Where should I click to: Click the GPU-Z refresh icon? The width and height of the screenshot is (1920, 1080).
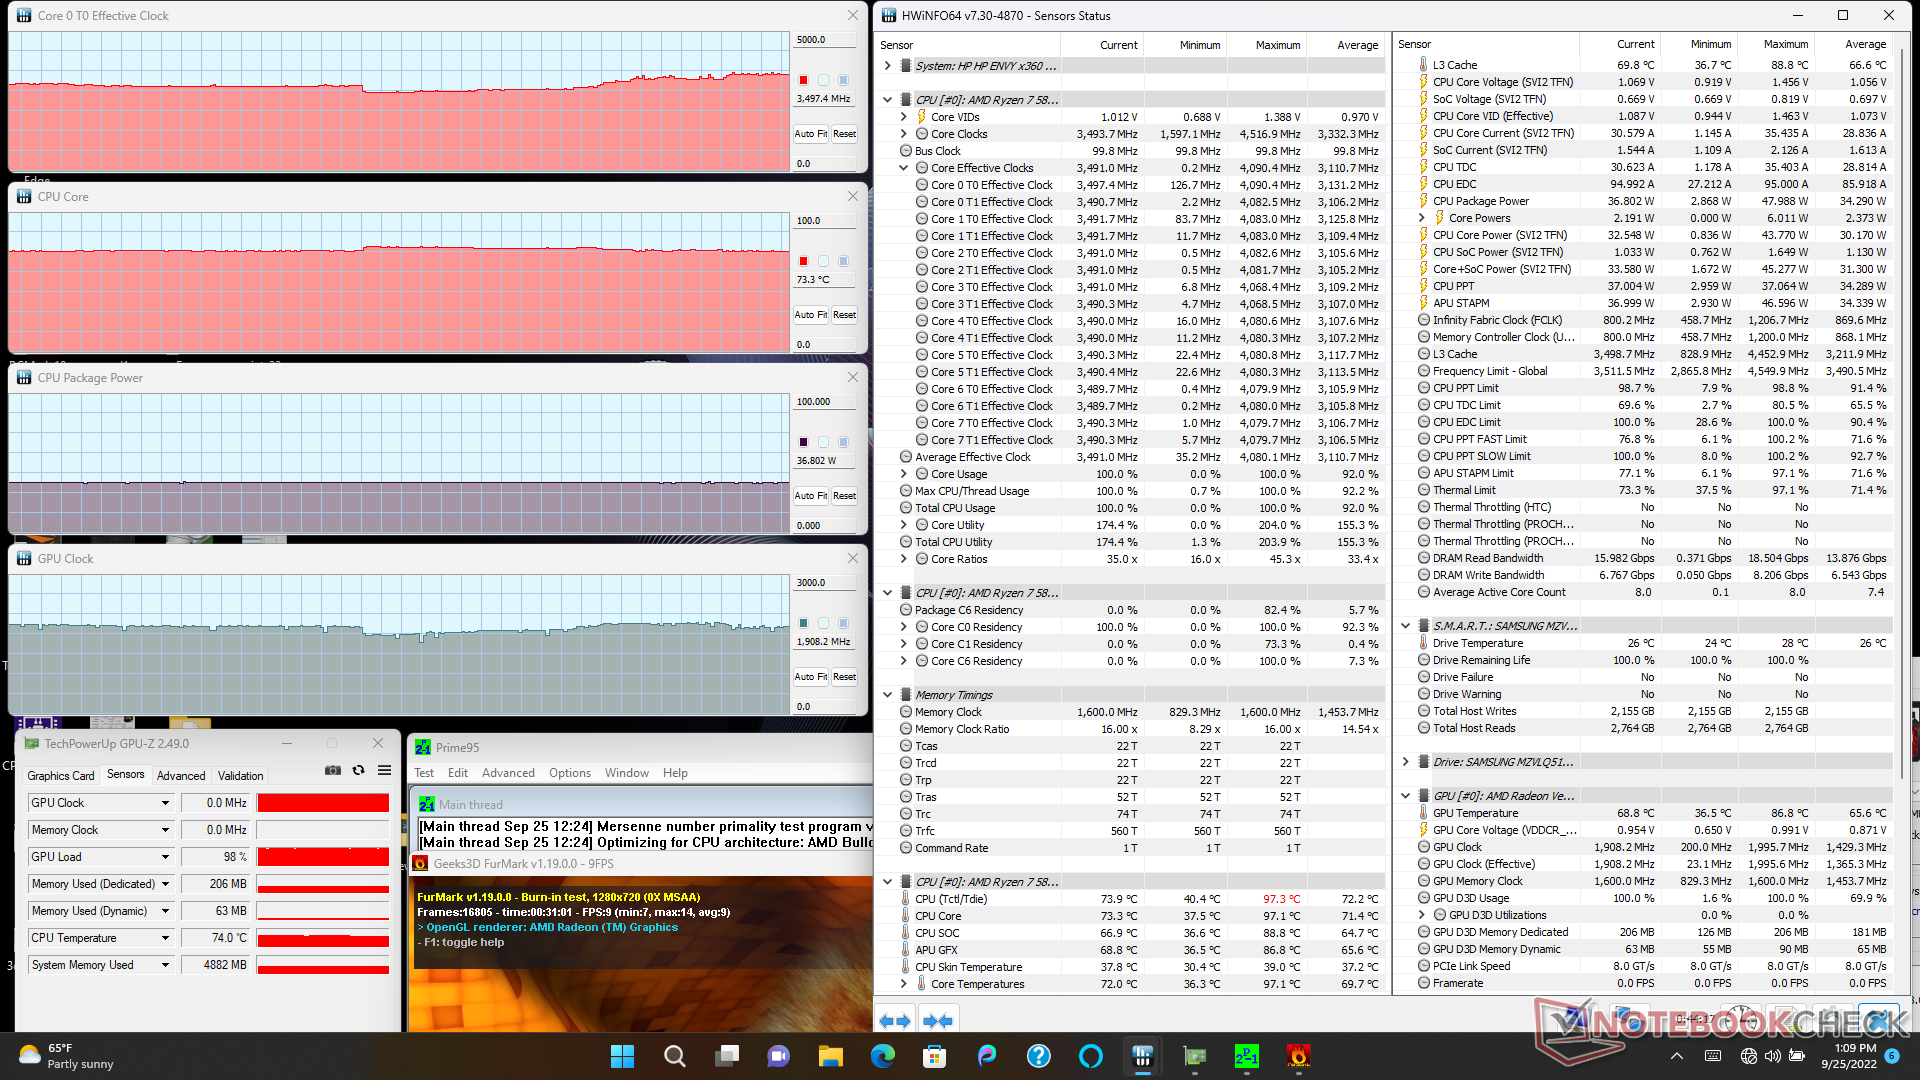pos(358,770)
